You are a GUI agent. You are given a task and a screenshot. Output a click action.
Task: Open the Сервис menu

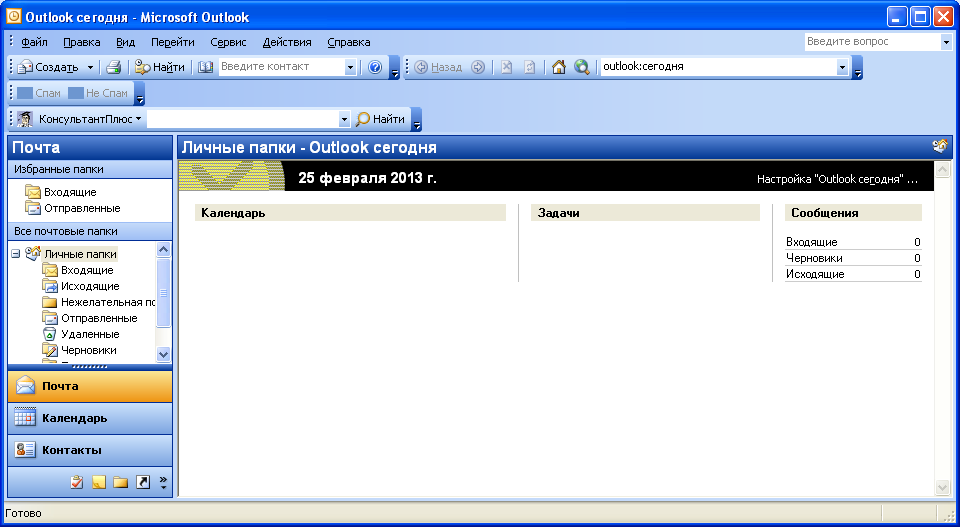(x=228, y=42)
